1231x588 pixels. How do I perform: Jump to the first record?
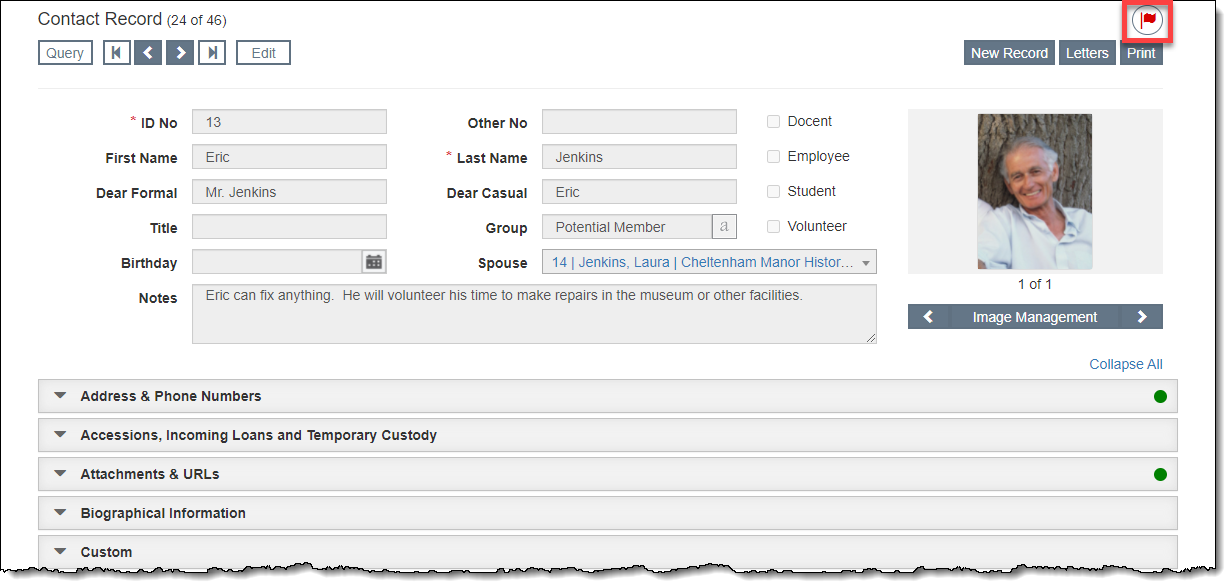tap(117, 53)
